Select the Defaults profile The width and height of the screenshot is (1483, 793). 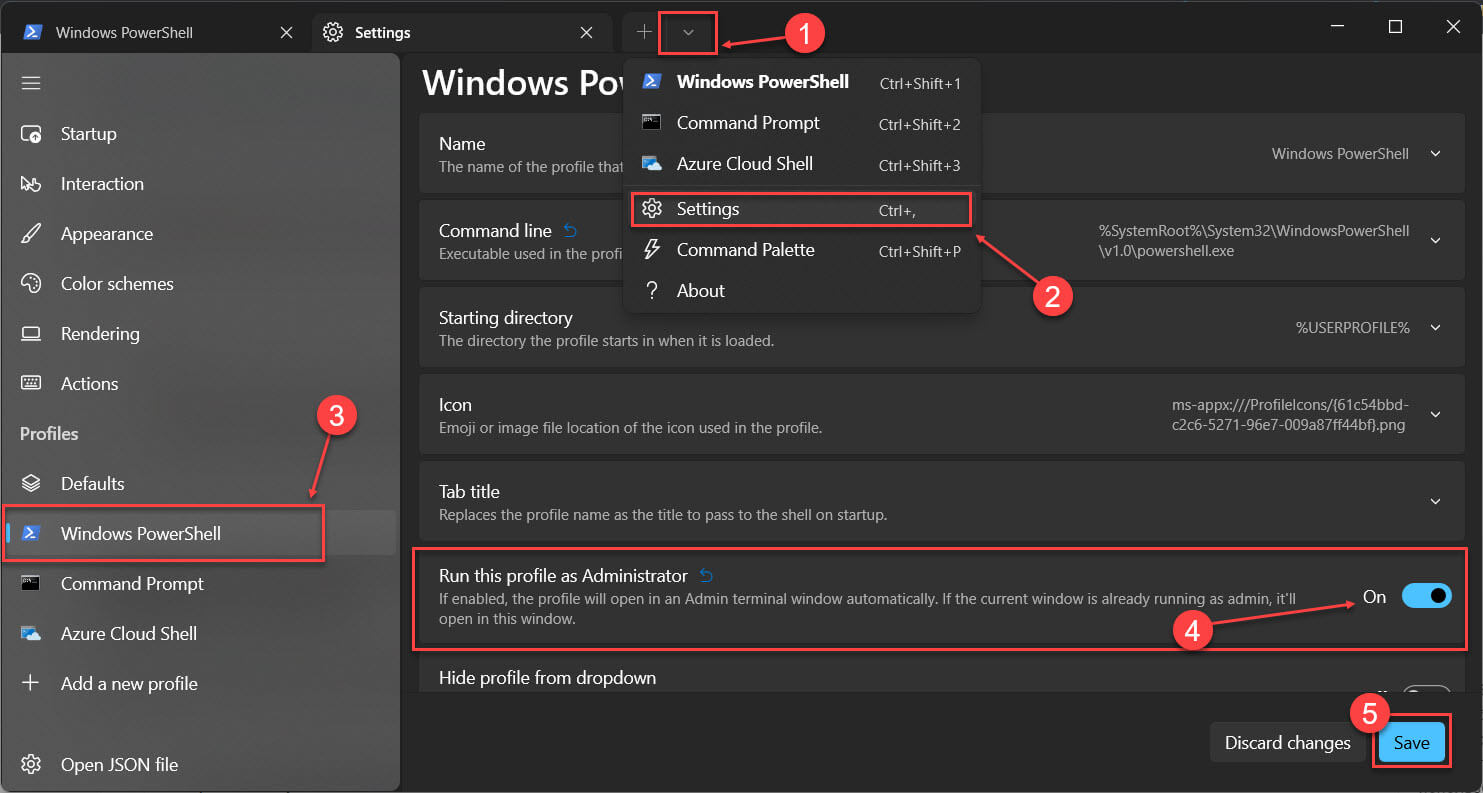[200, 484]
